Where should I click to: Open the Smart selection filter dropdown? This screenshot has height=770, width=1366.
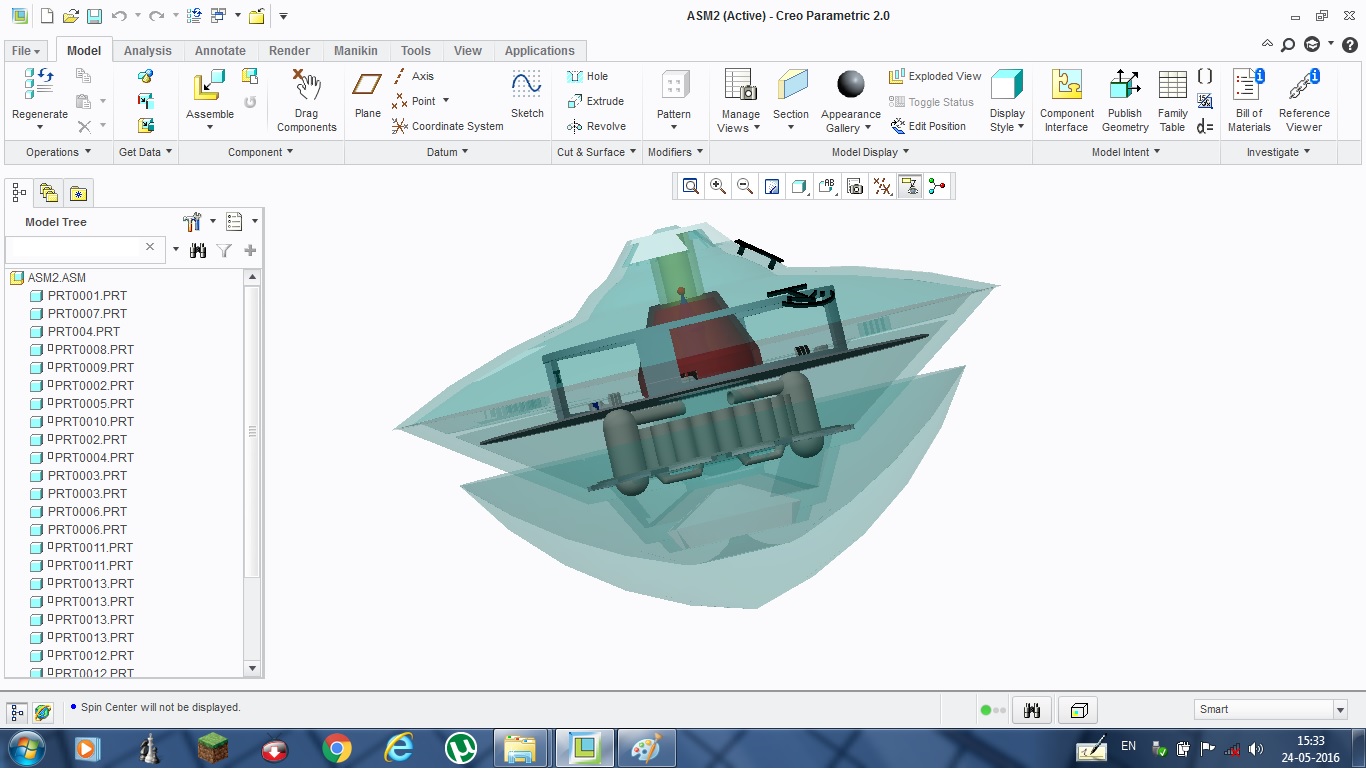click(x=1340, y=710)
